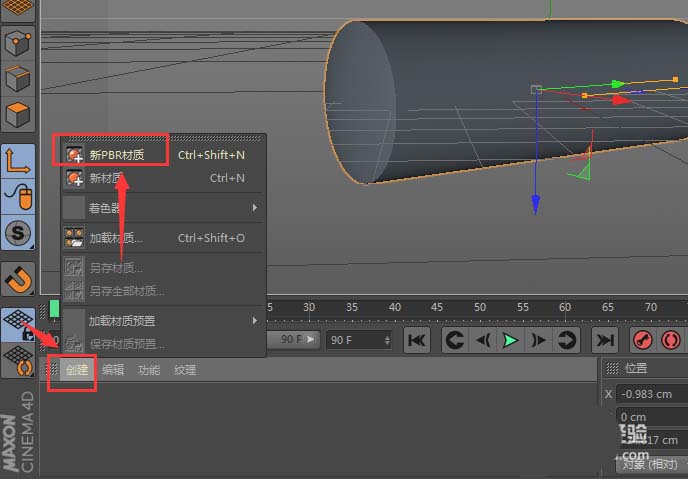Click the texture grid icon at toolbar top
This screenshot has width=688, height=479.
18,8
